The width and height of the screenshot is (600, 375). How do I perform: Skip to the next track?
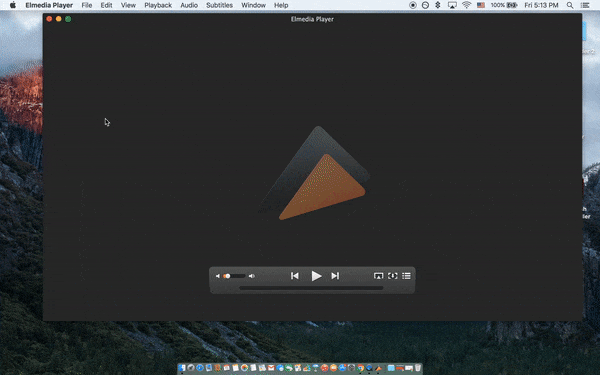335,276
